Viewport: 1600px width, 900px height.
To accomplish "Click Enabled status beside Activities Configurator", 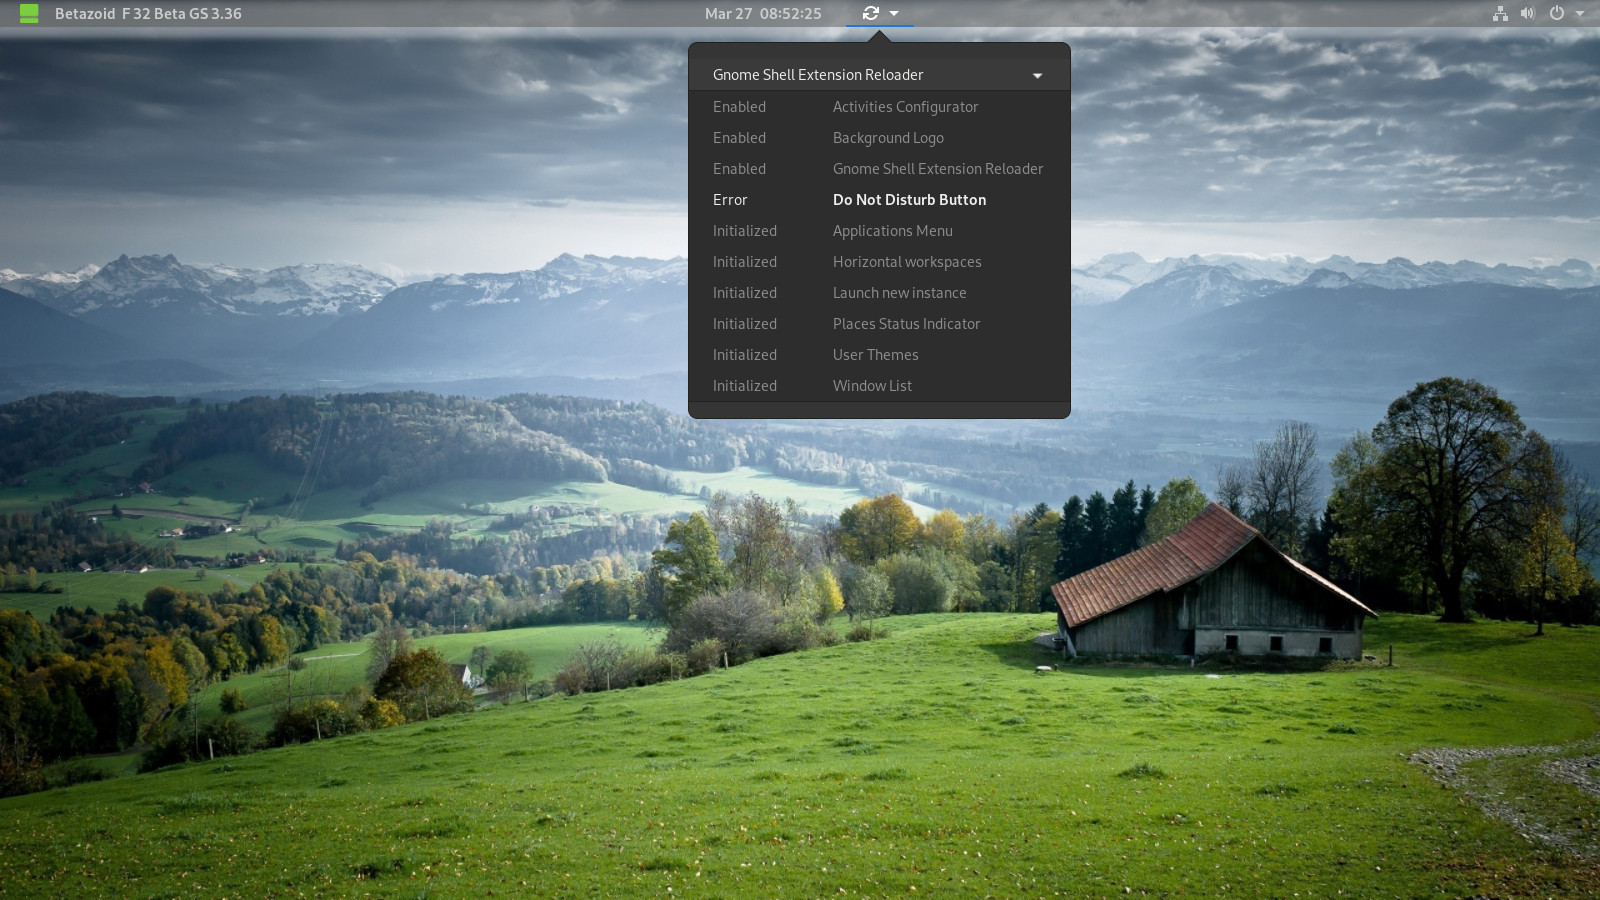I will click(739, 107).
